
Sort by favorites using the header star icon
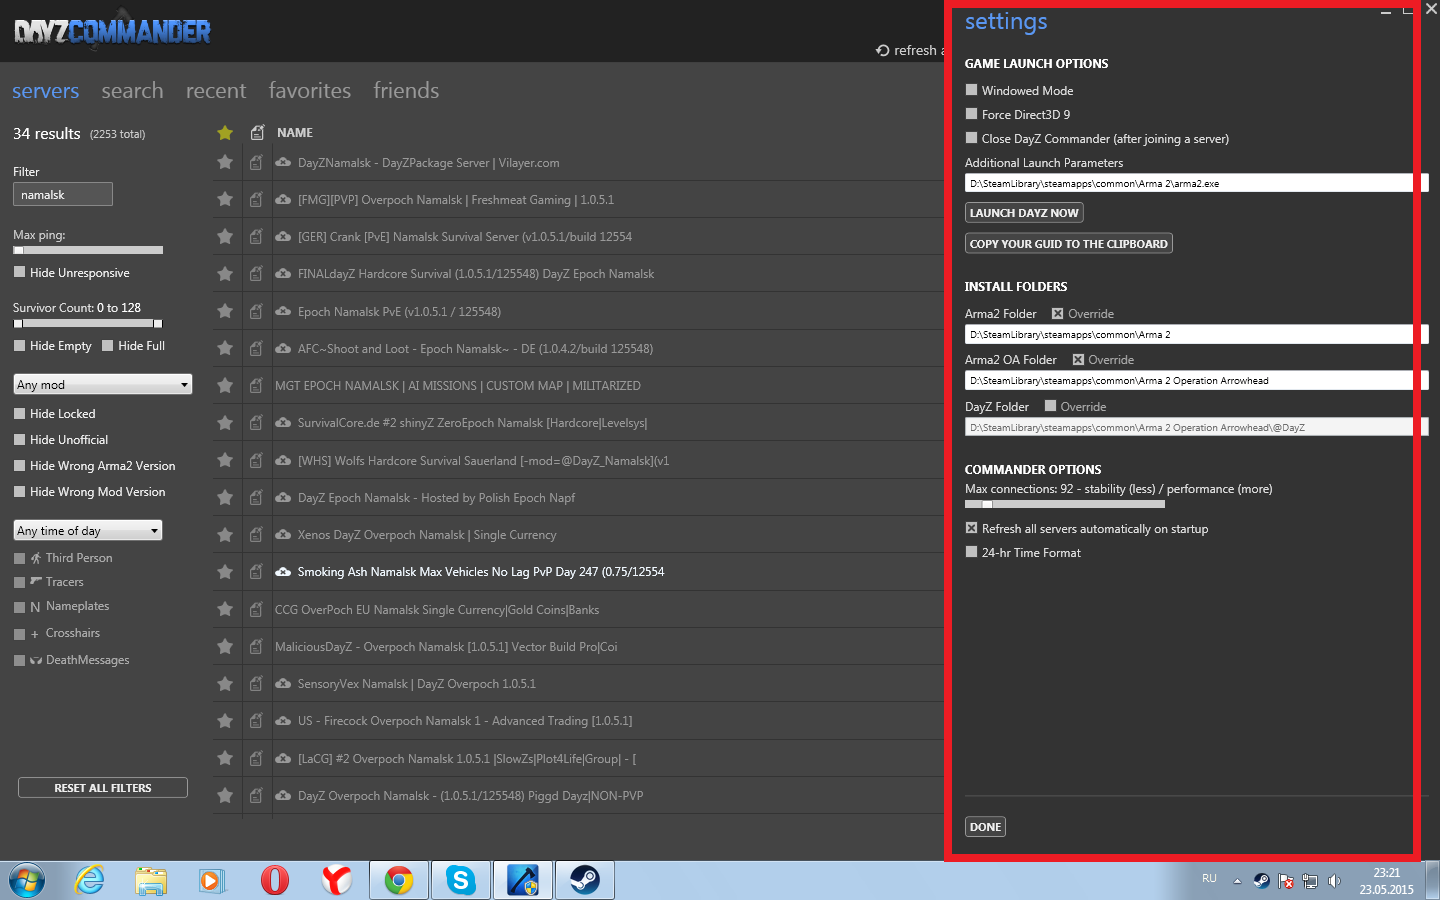[x=225, y=132]
